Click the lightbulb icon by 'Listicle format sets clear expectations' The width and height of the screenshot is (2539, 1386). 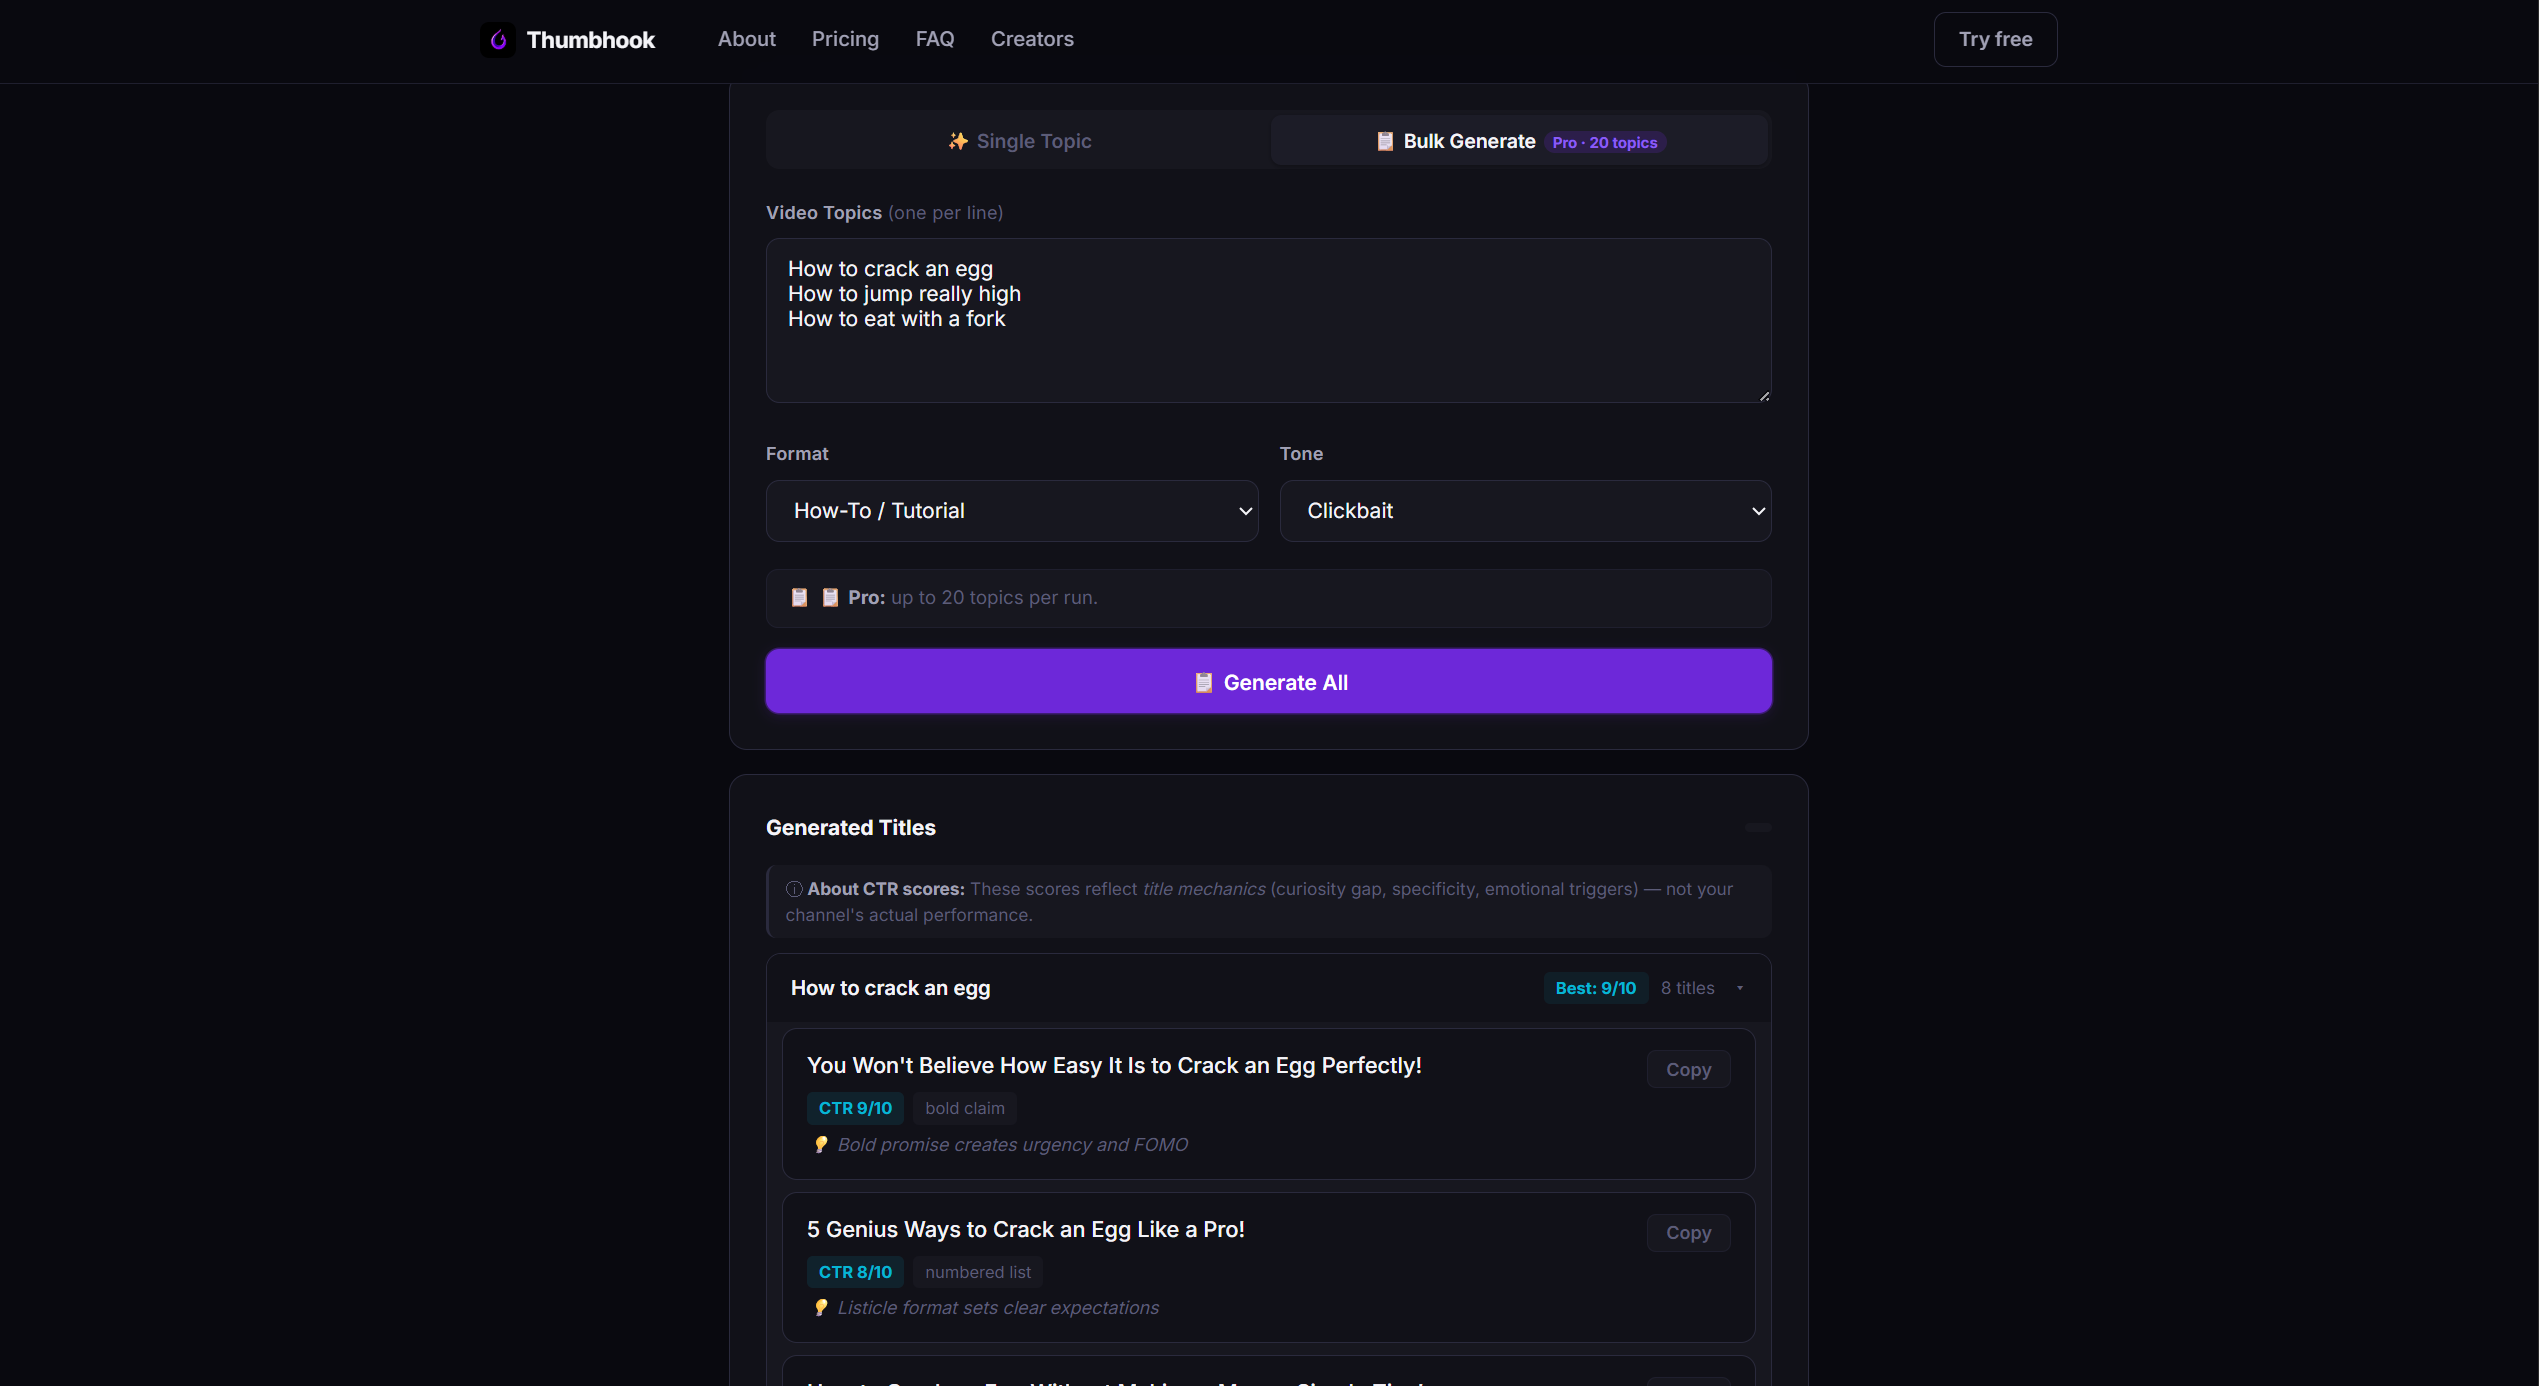click(820, 1307)
